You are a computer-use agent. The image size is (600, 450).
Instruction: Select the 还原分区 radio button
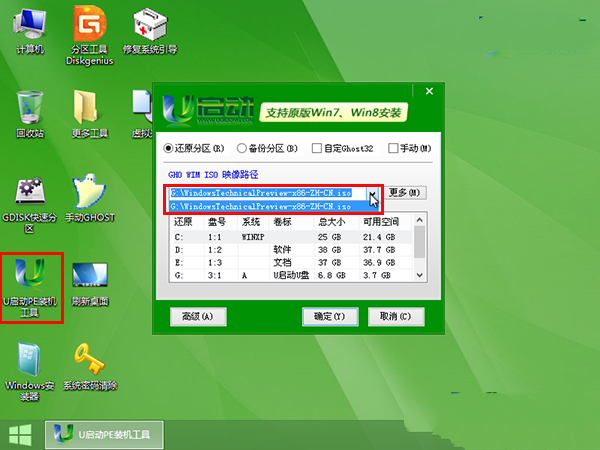tap(169, 149)
